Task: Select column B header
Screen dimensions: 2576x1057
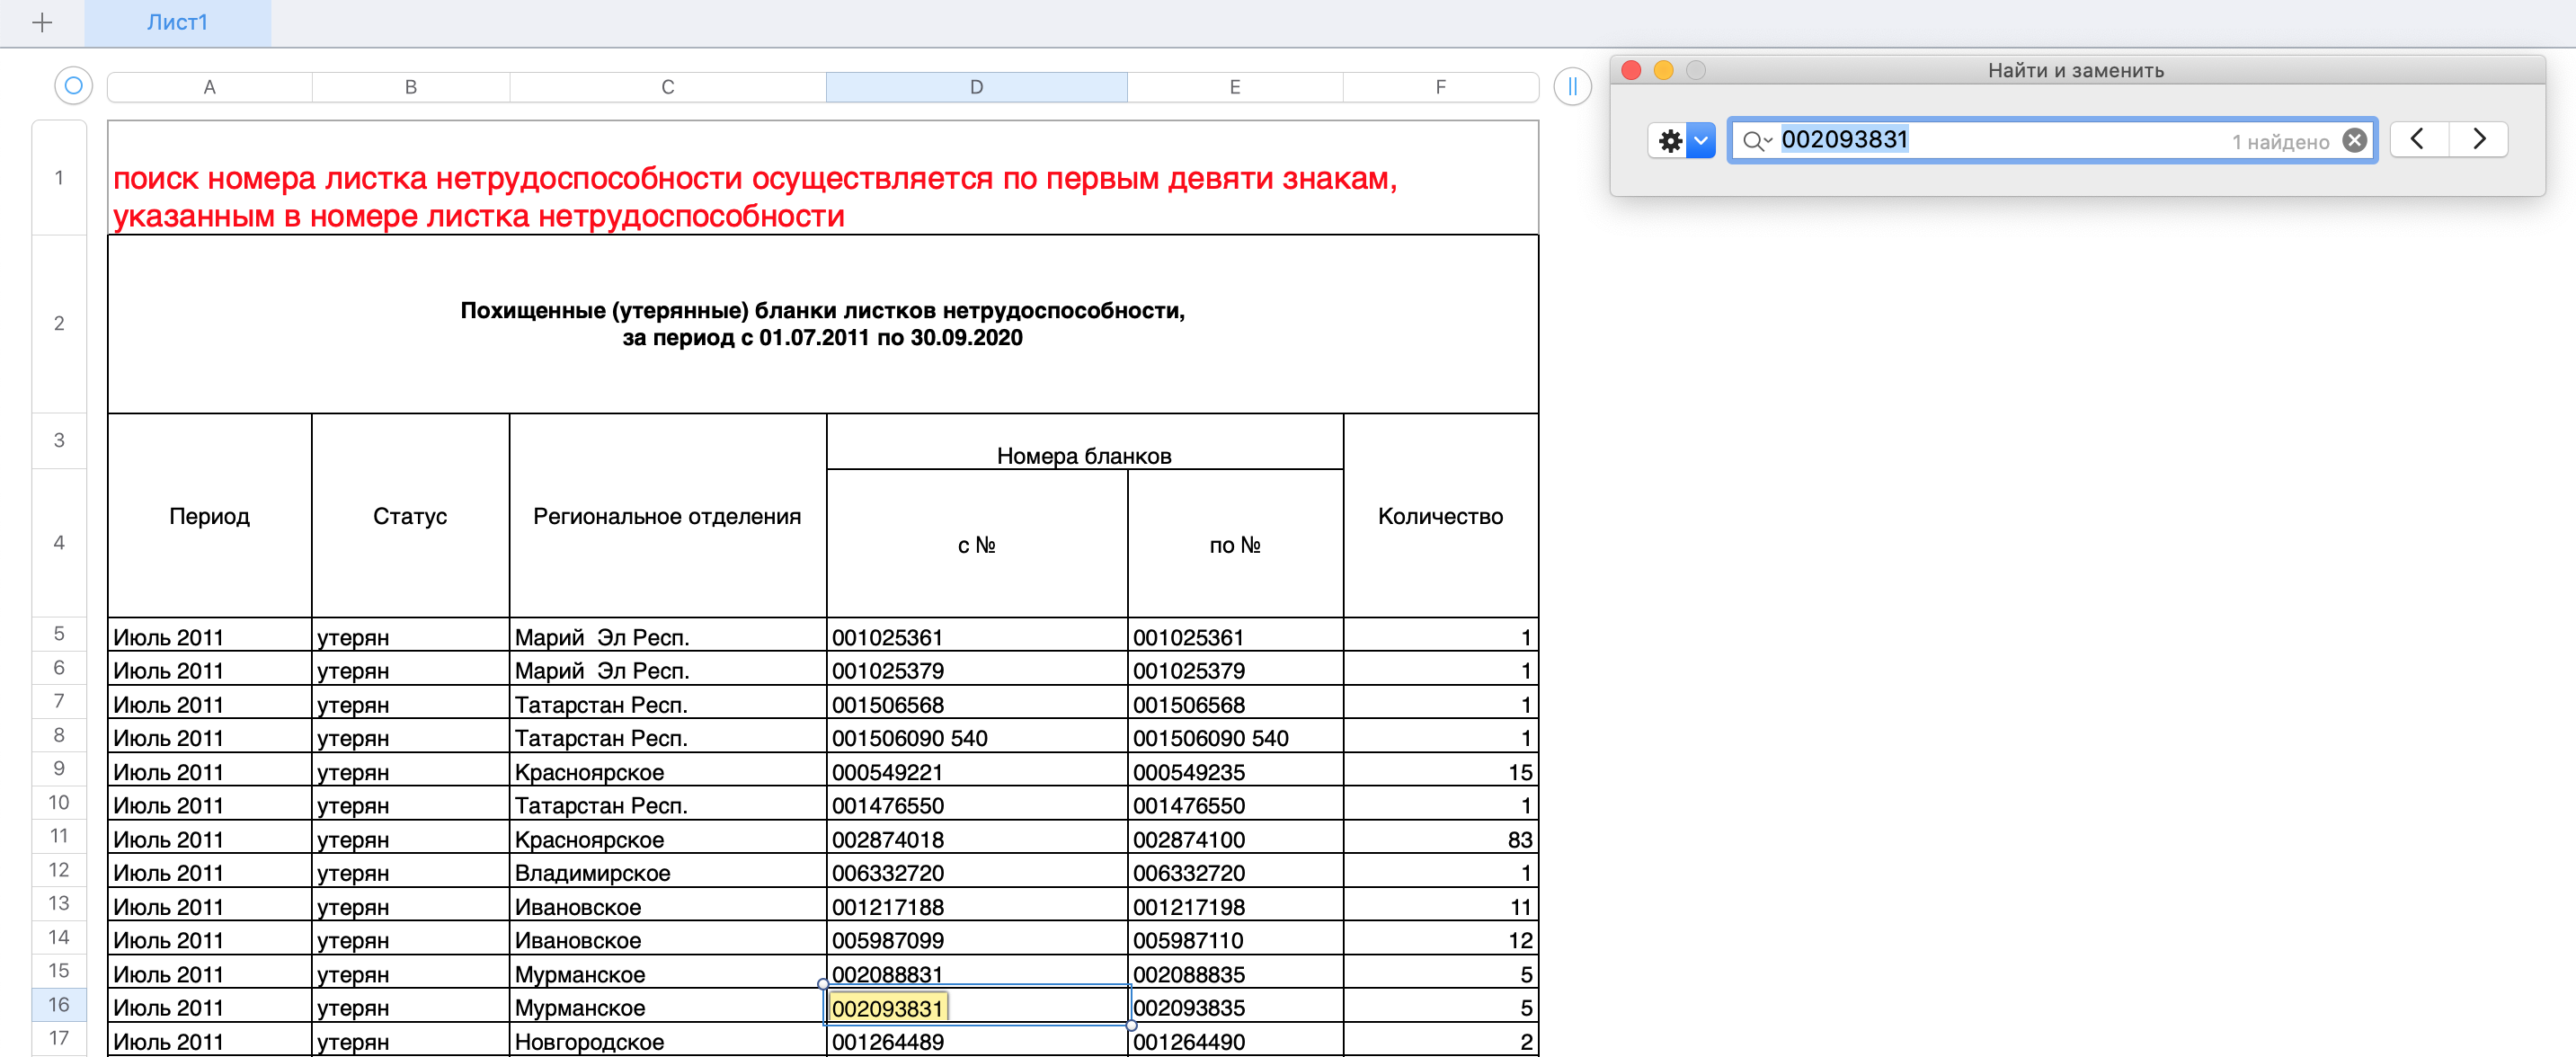Action: coord(411,87)
